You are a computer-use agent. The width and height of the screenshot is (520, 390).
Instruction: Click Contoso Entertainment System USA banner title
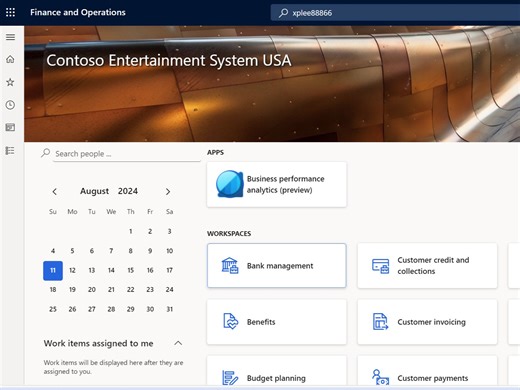point(169,61)
